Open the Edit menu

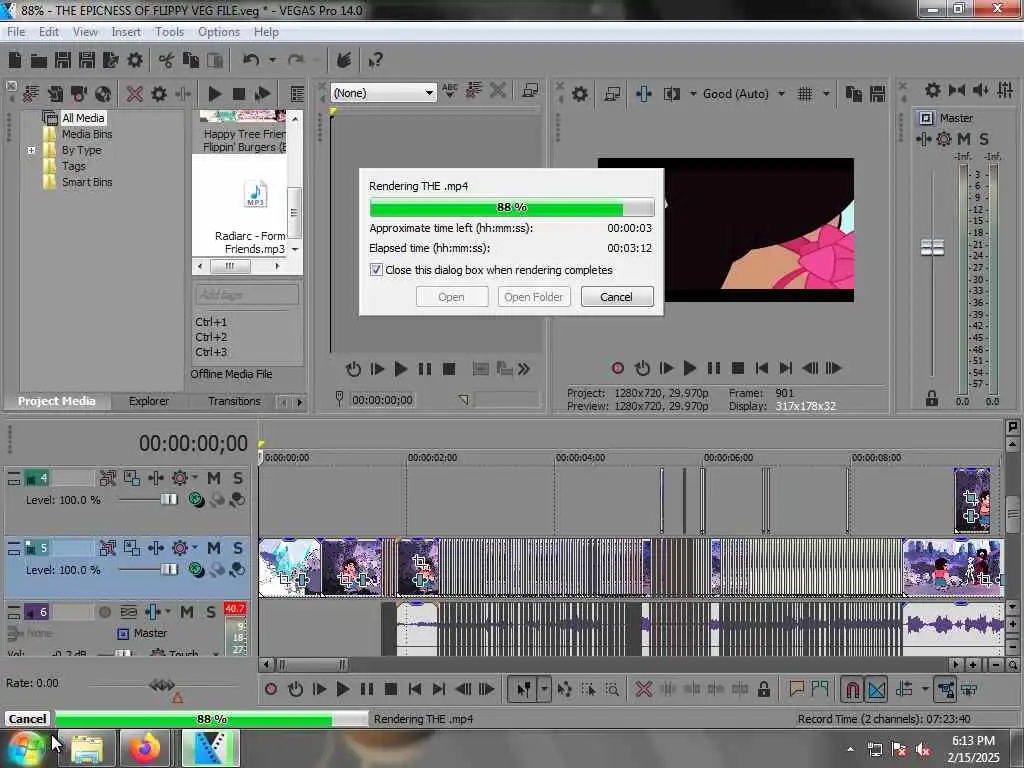pyautogui.click(x=48, y=32)
